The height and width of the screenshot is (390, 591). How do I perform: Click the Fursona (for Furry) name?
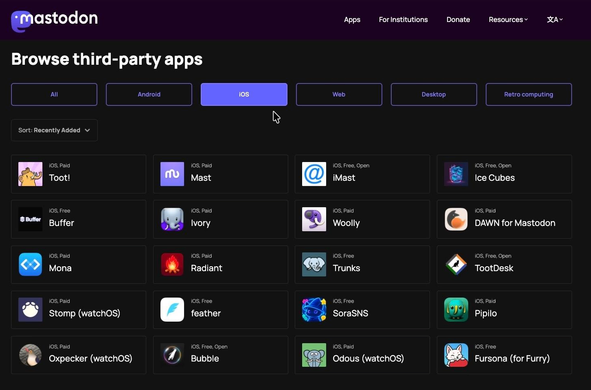(x=512, y=359)
